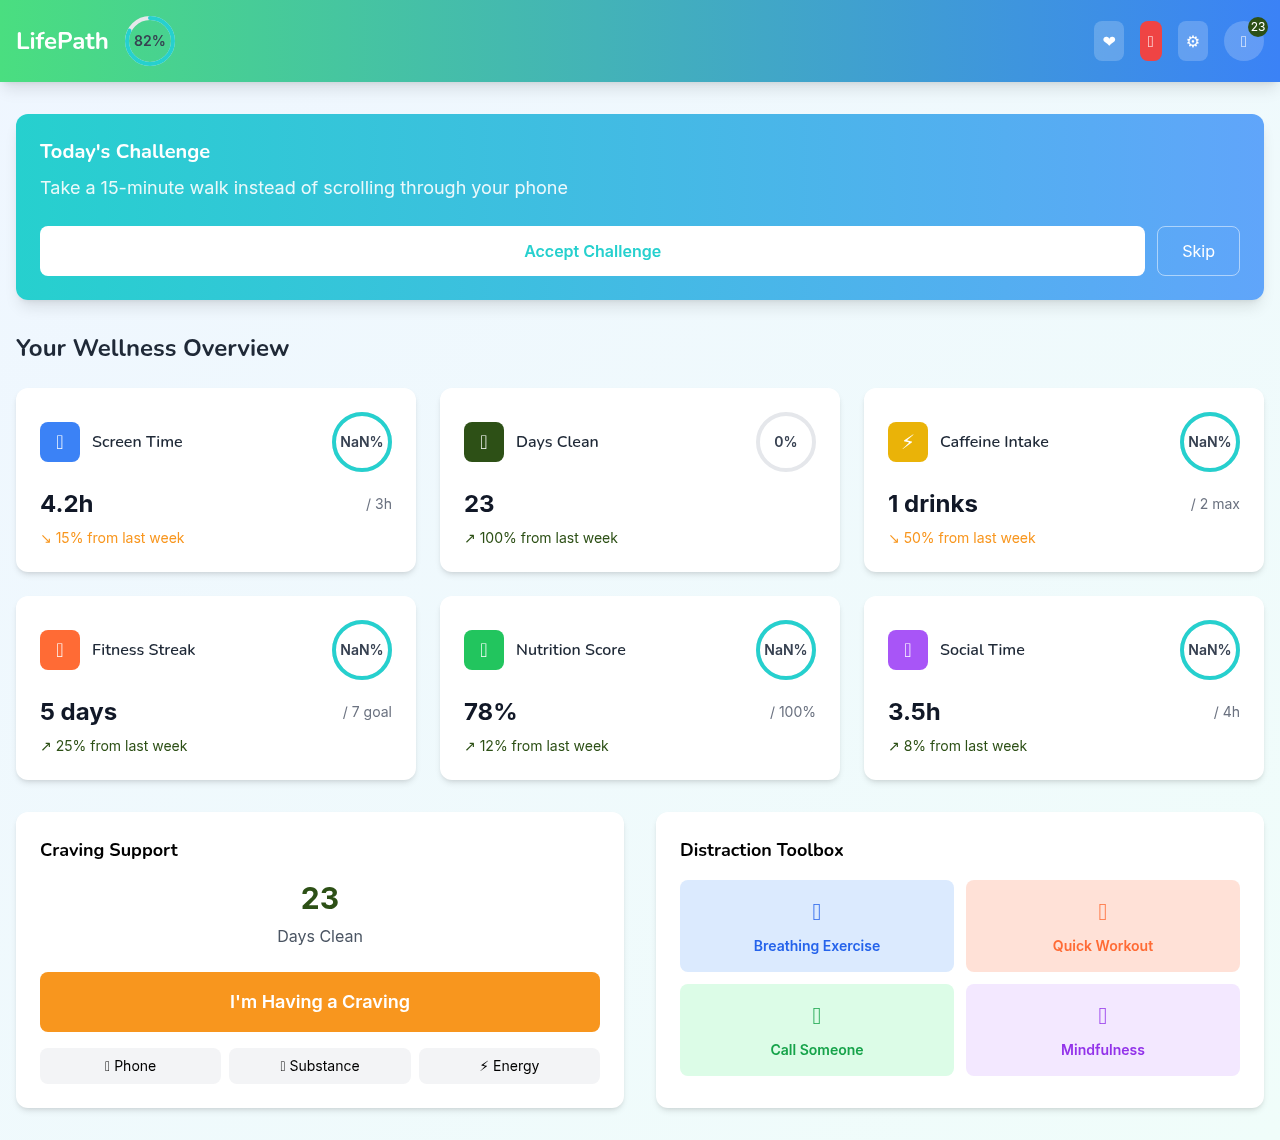Select the Phone craving trigger chip

pos(130,1066)
